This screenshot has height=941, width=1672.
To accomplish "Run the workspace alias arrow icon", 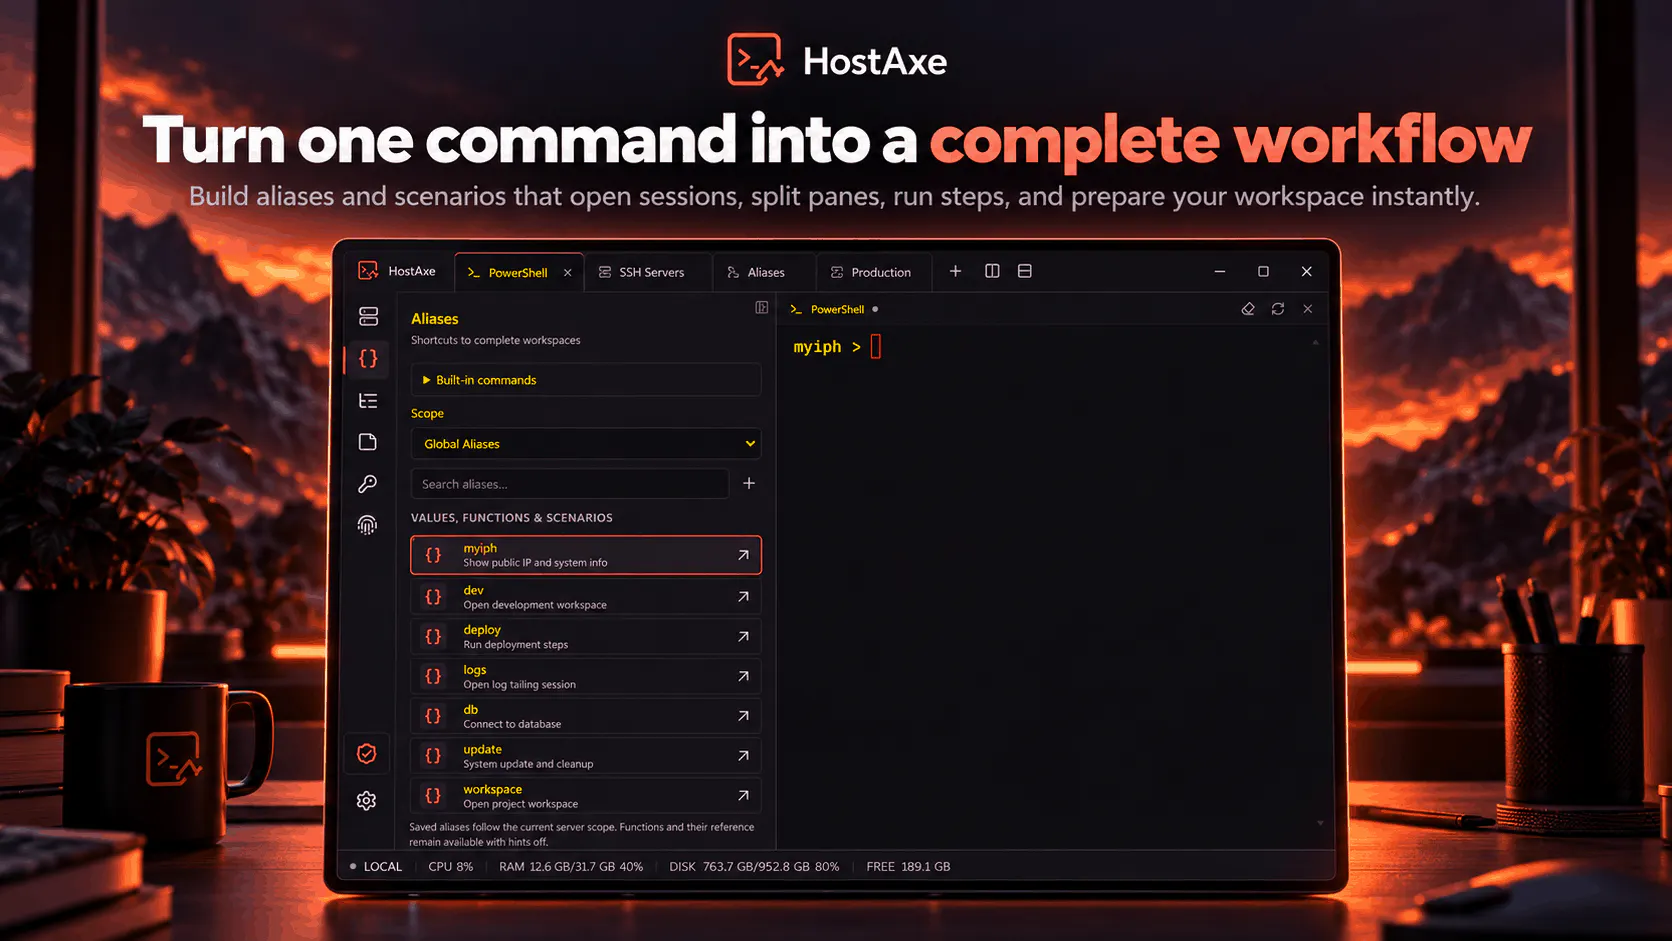I will pyautogui.click(x=743, y=796).
